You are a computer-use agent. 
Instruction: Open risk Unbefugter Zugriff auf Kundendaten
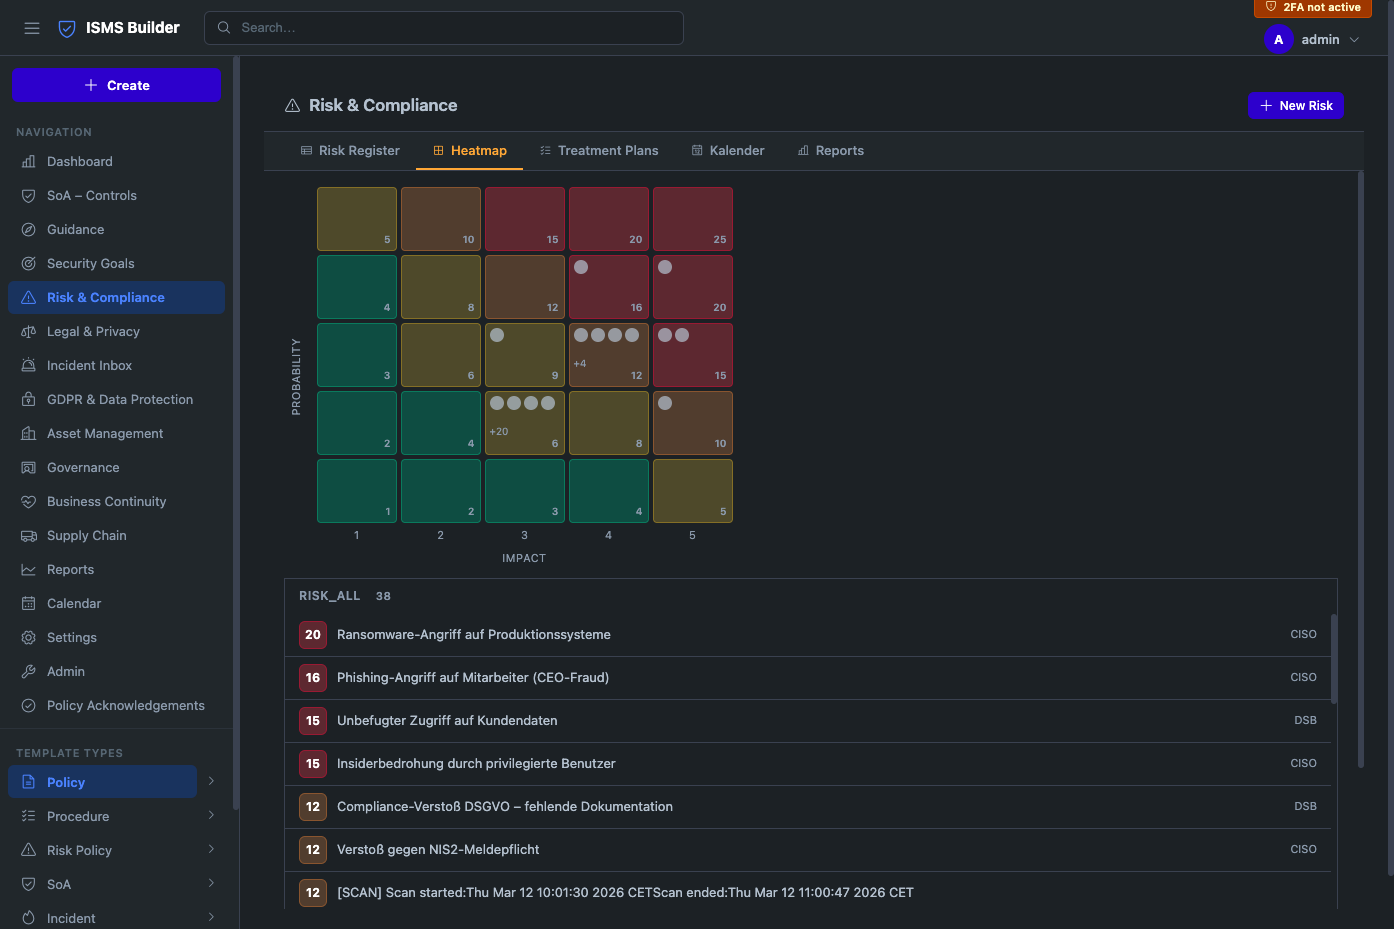tap(808, 721)
